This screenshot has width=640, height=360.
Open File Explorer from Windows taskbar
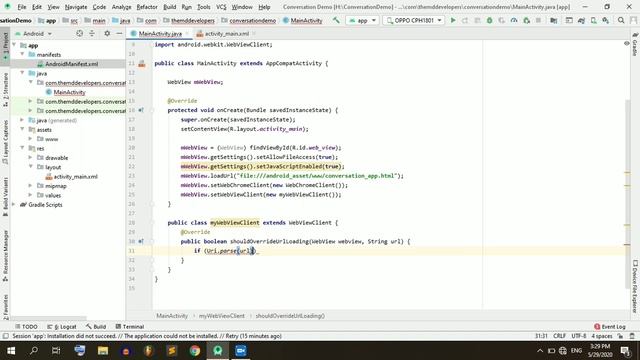point(102,351)
